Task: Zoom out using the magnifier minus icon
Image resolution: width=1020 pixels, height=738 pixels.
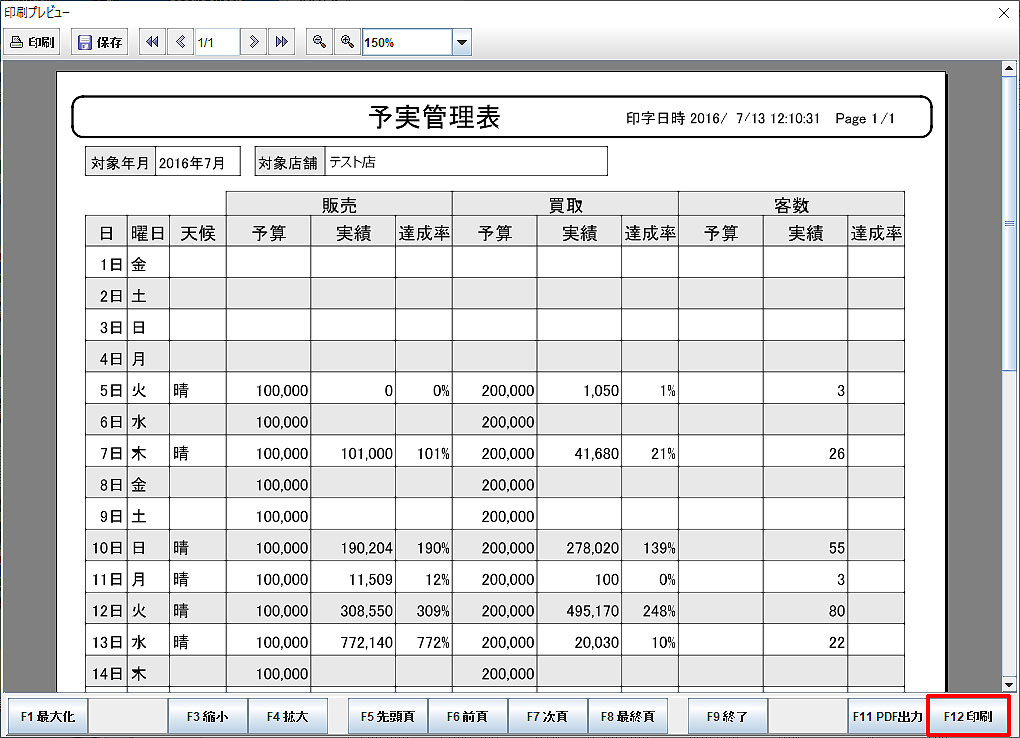Action: 318,41
